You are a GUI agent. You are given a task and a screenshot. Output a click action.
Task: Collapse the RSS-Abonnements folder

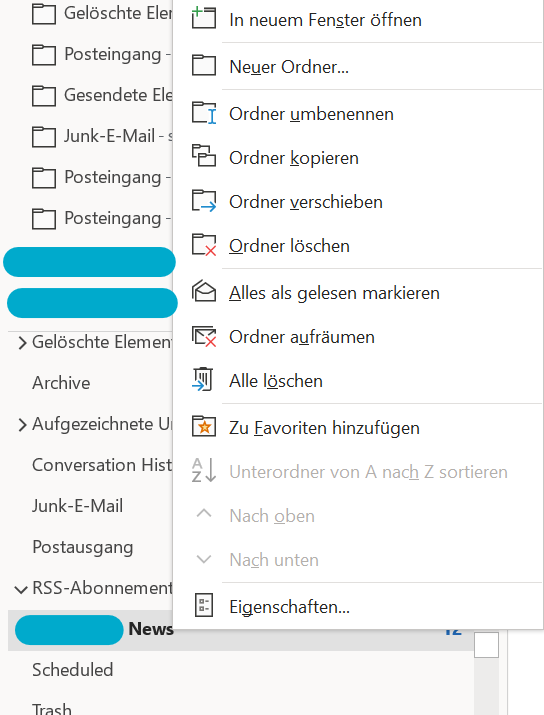21,589
